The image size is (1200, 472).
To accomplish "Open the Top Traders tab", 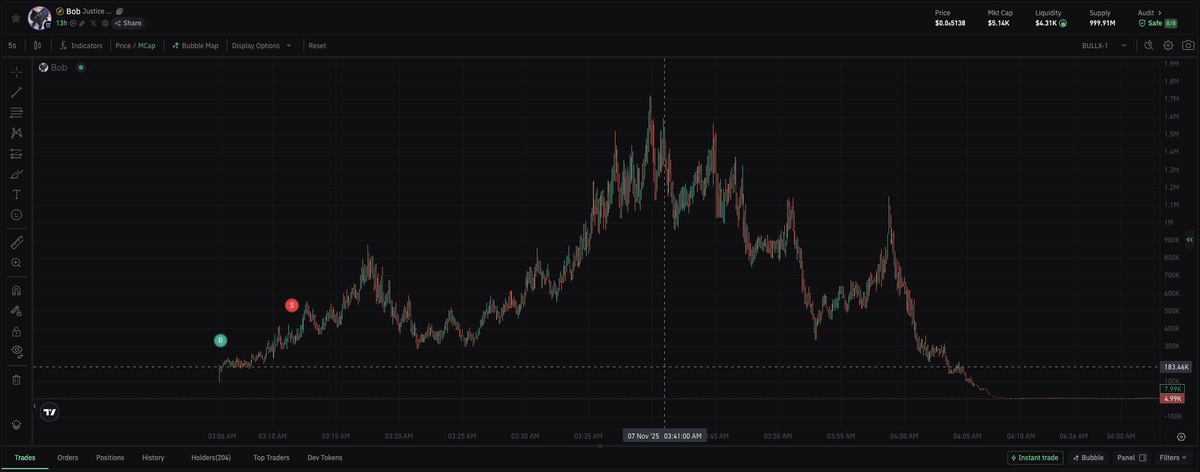I will click(x=271, y=457).
